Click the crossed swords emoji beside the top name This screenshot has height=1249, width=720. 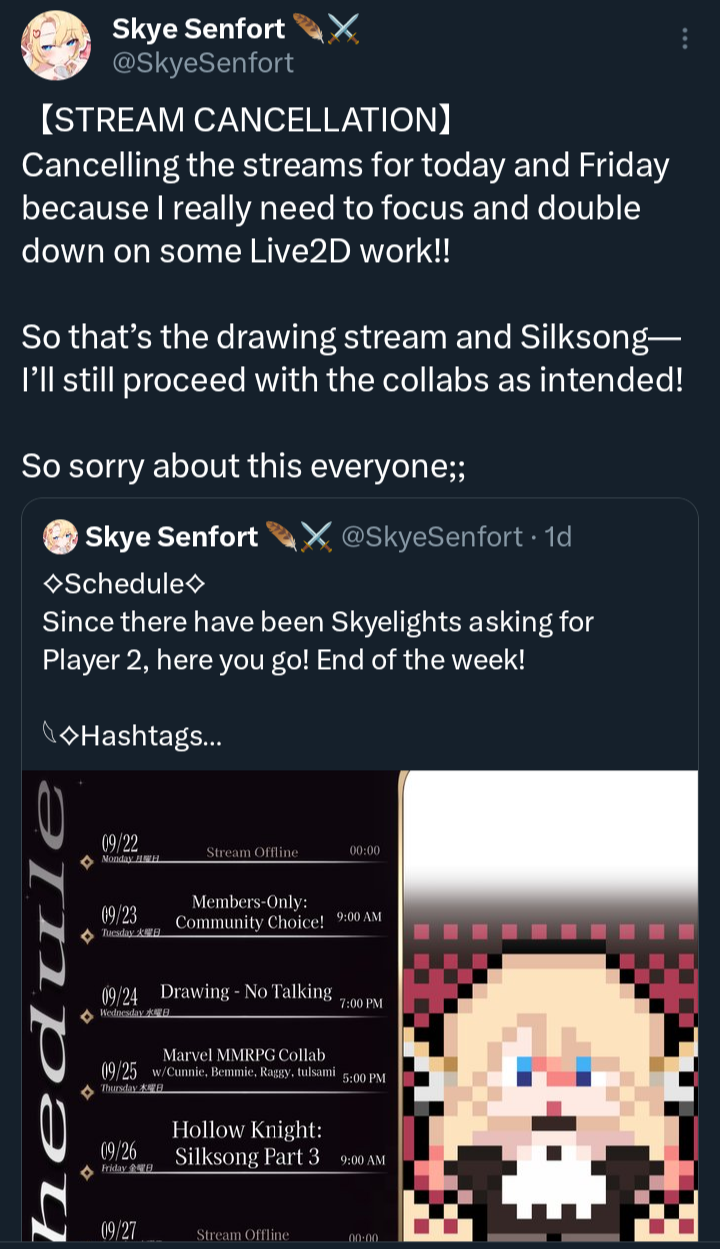coord(343,30)
